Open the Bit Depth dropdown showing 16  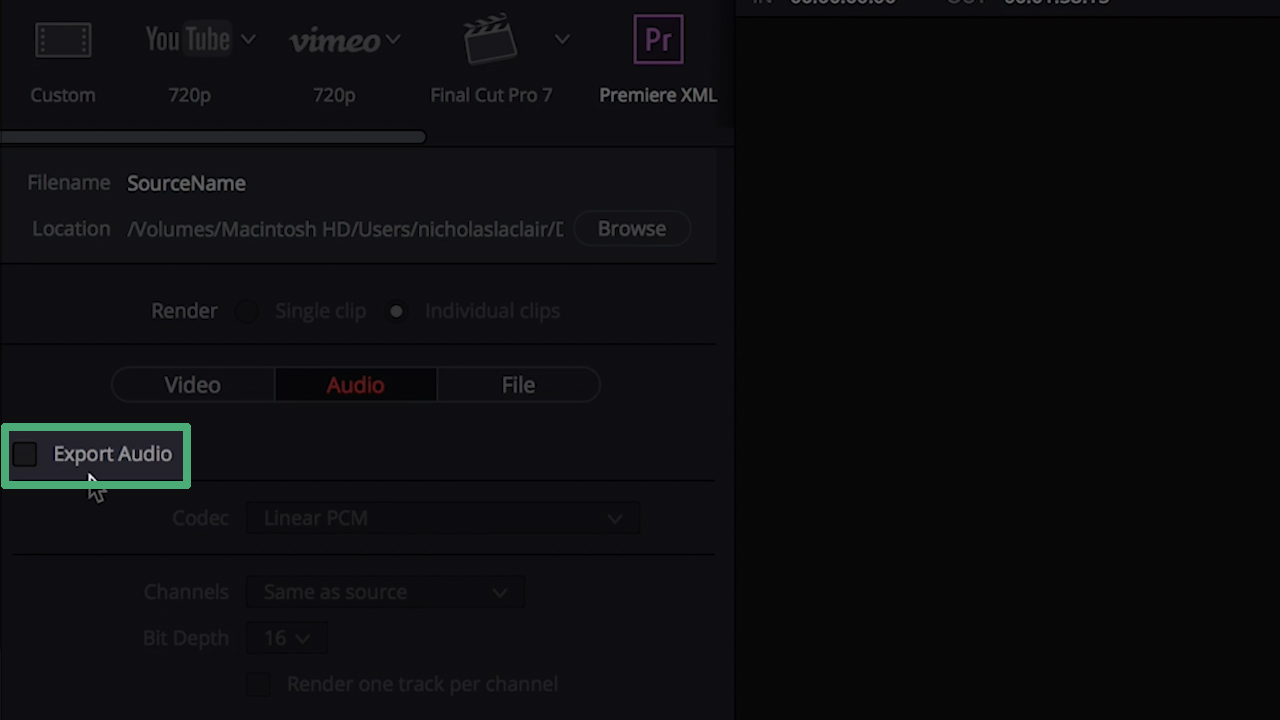click(286, 637)
